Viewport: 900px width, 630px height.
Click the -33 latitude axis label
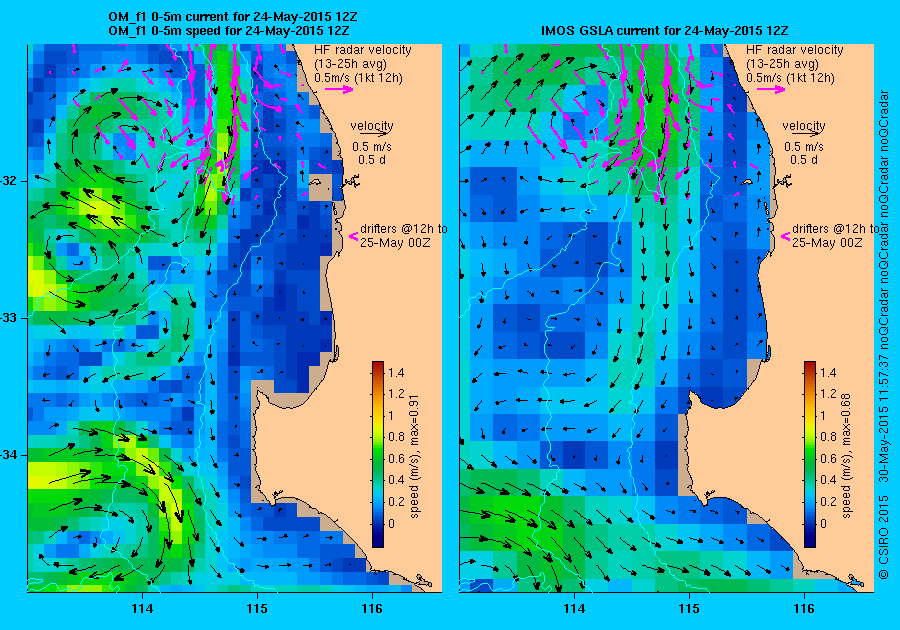click(x=9, y=318)
